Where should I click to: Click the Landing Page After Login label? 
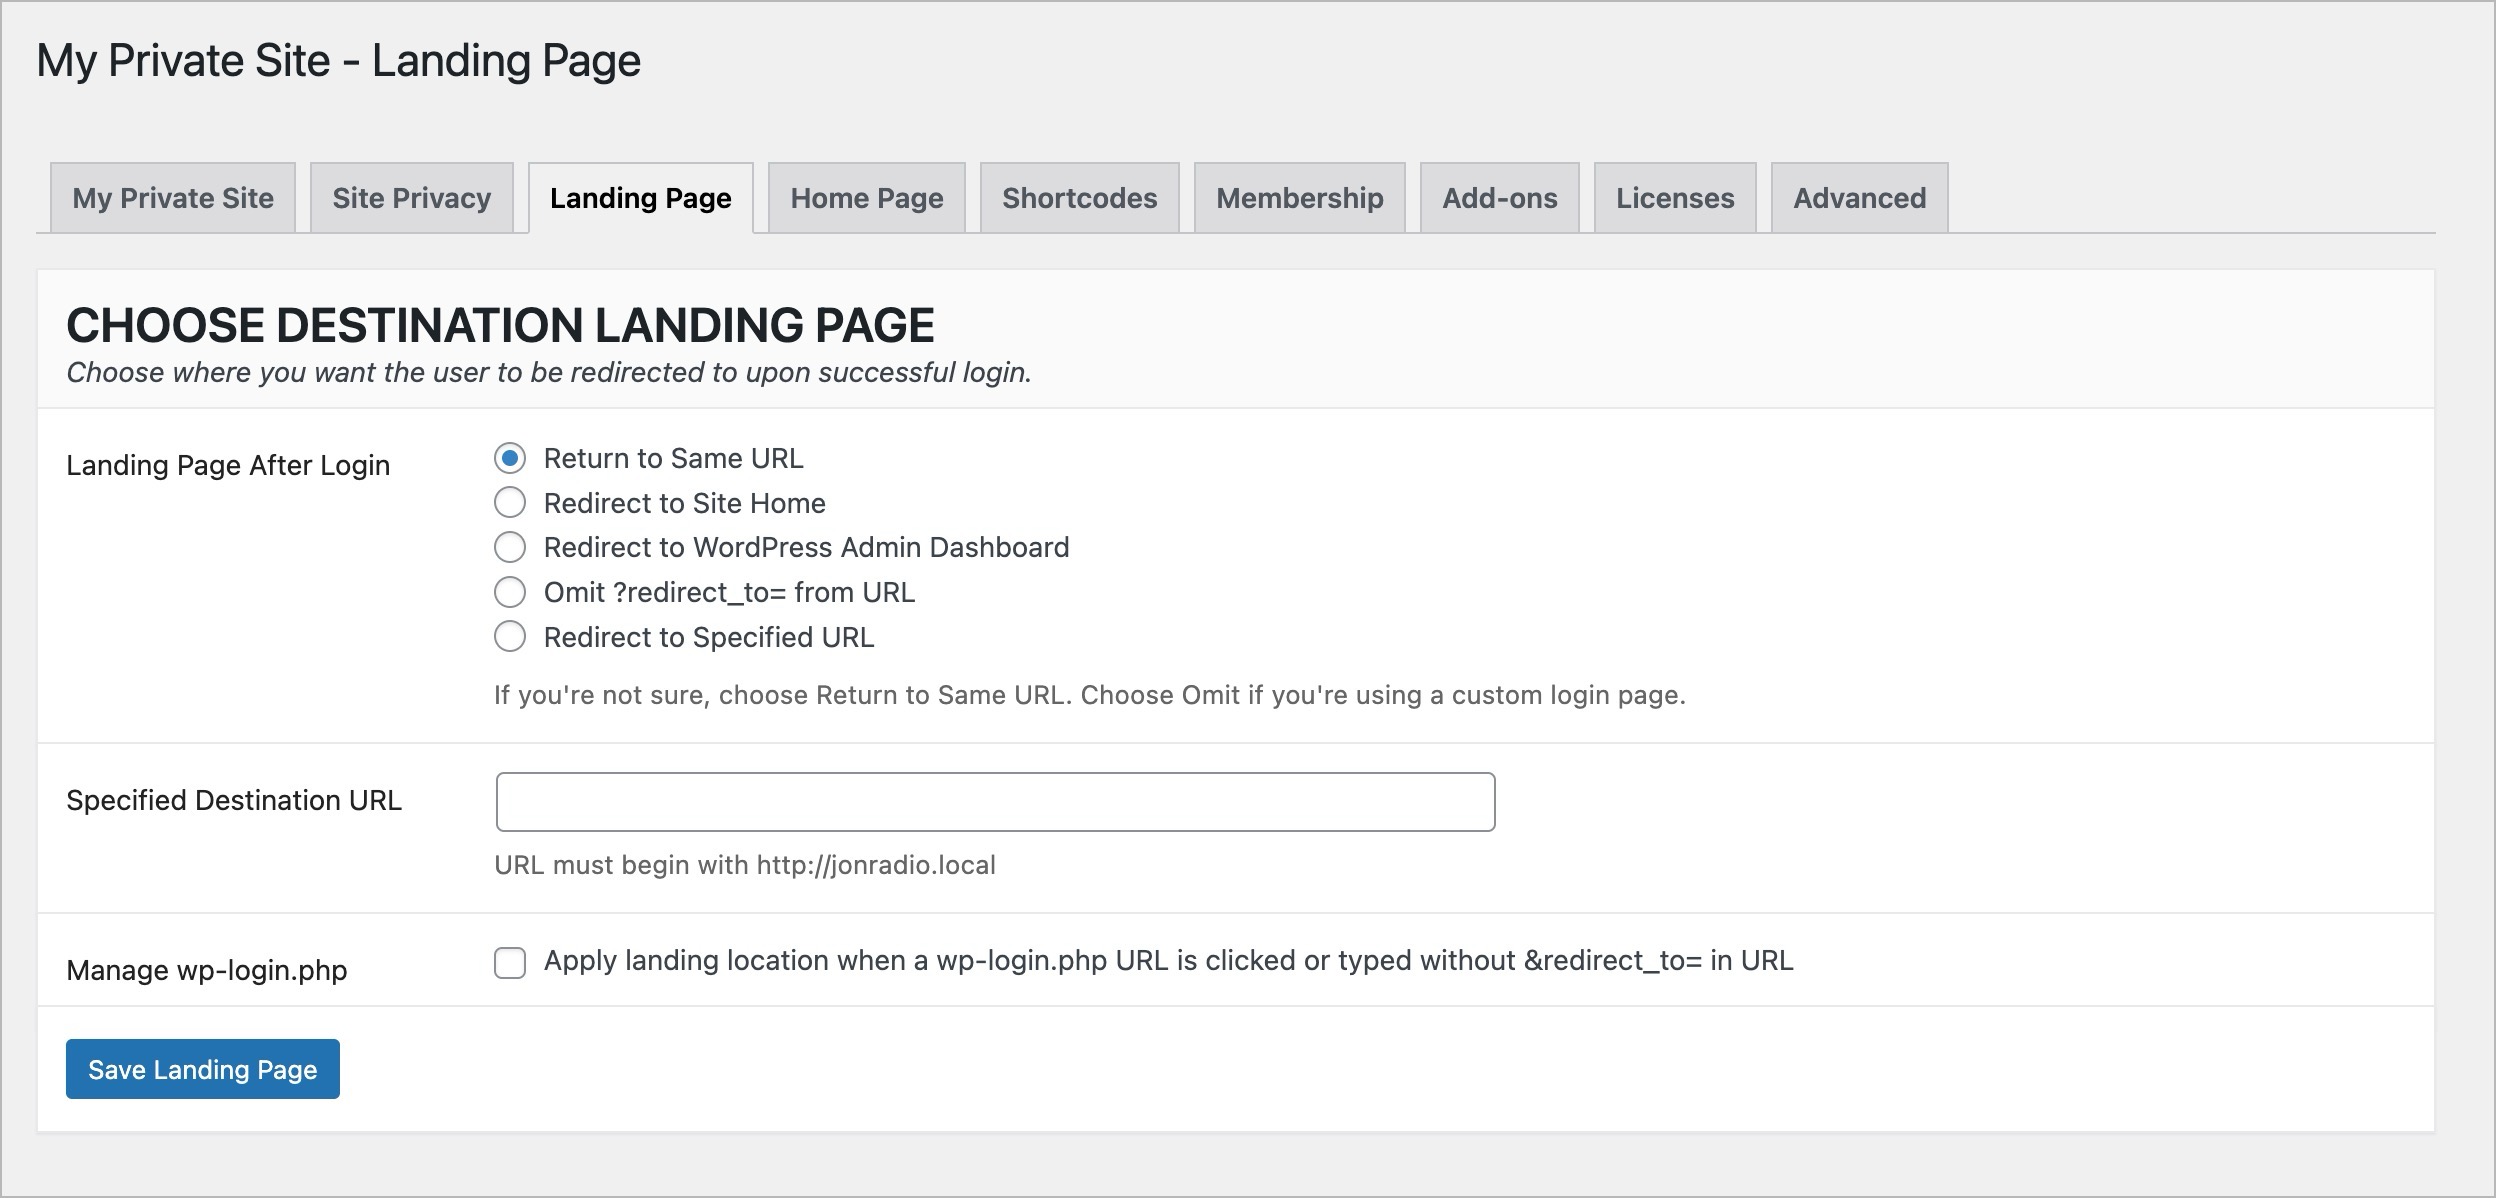(x=230, y=464)
